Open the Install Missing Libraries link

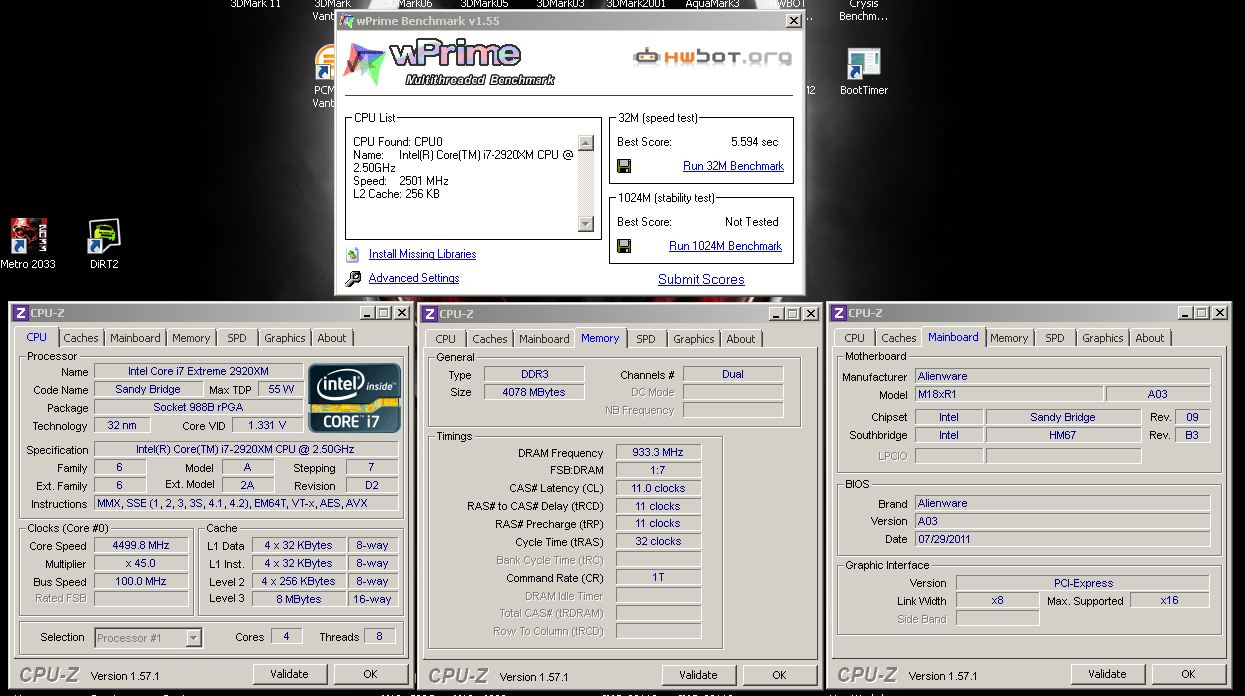point(422,254)
